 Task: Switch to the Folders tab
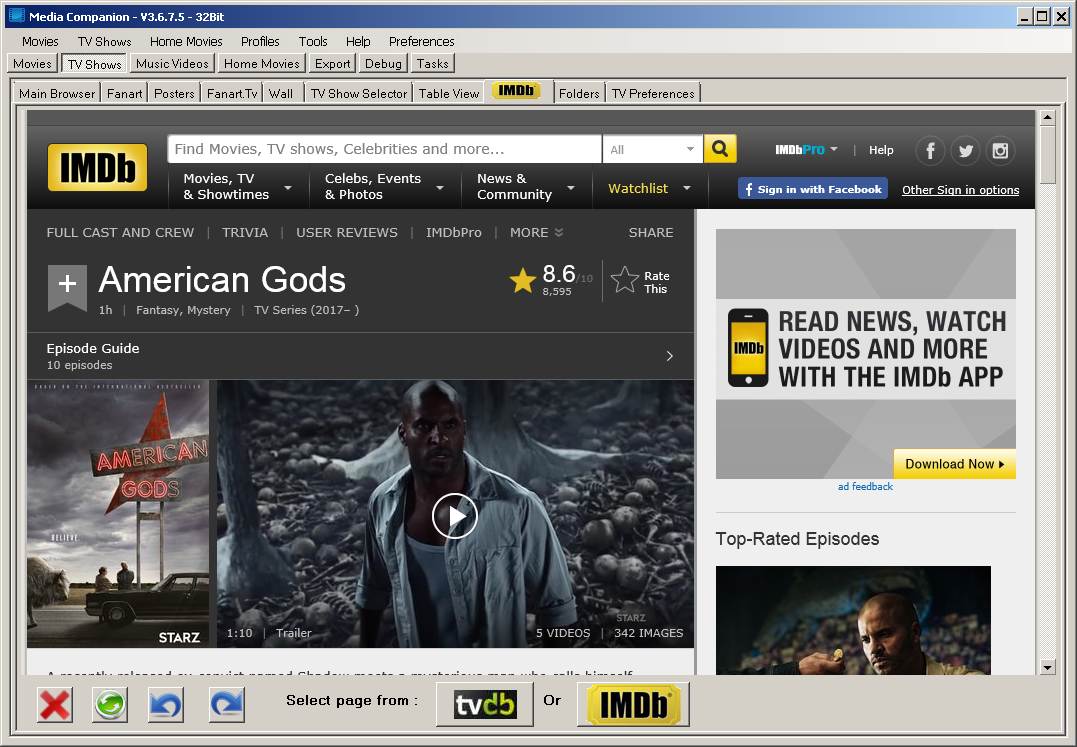point(579,93)
